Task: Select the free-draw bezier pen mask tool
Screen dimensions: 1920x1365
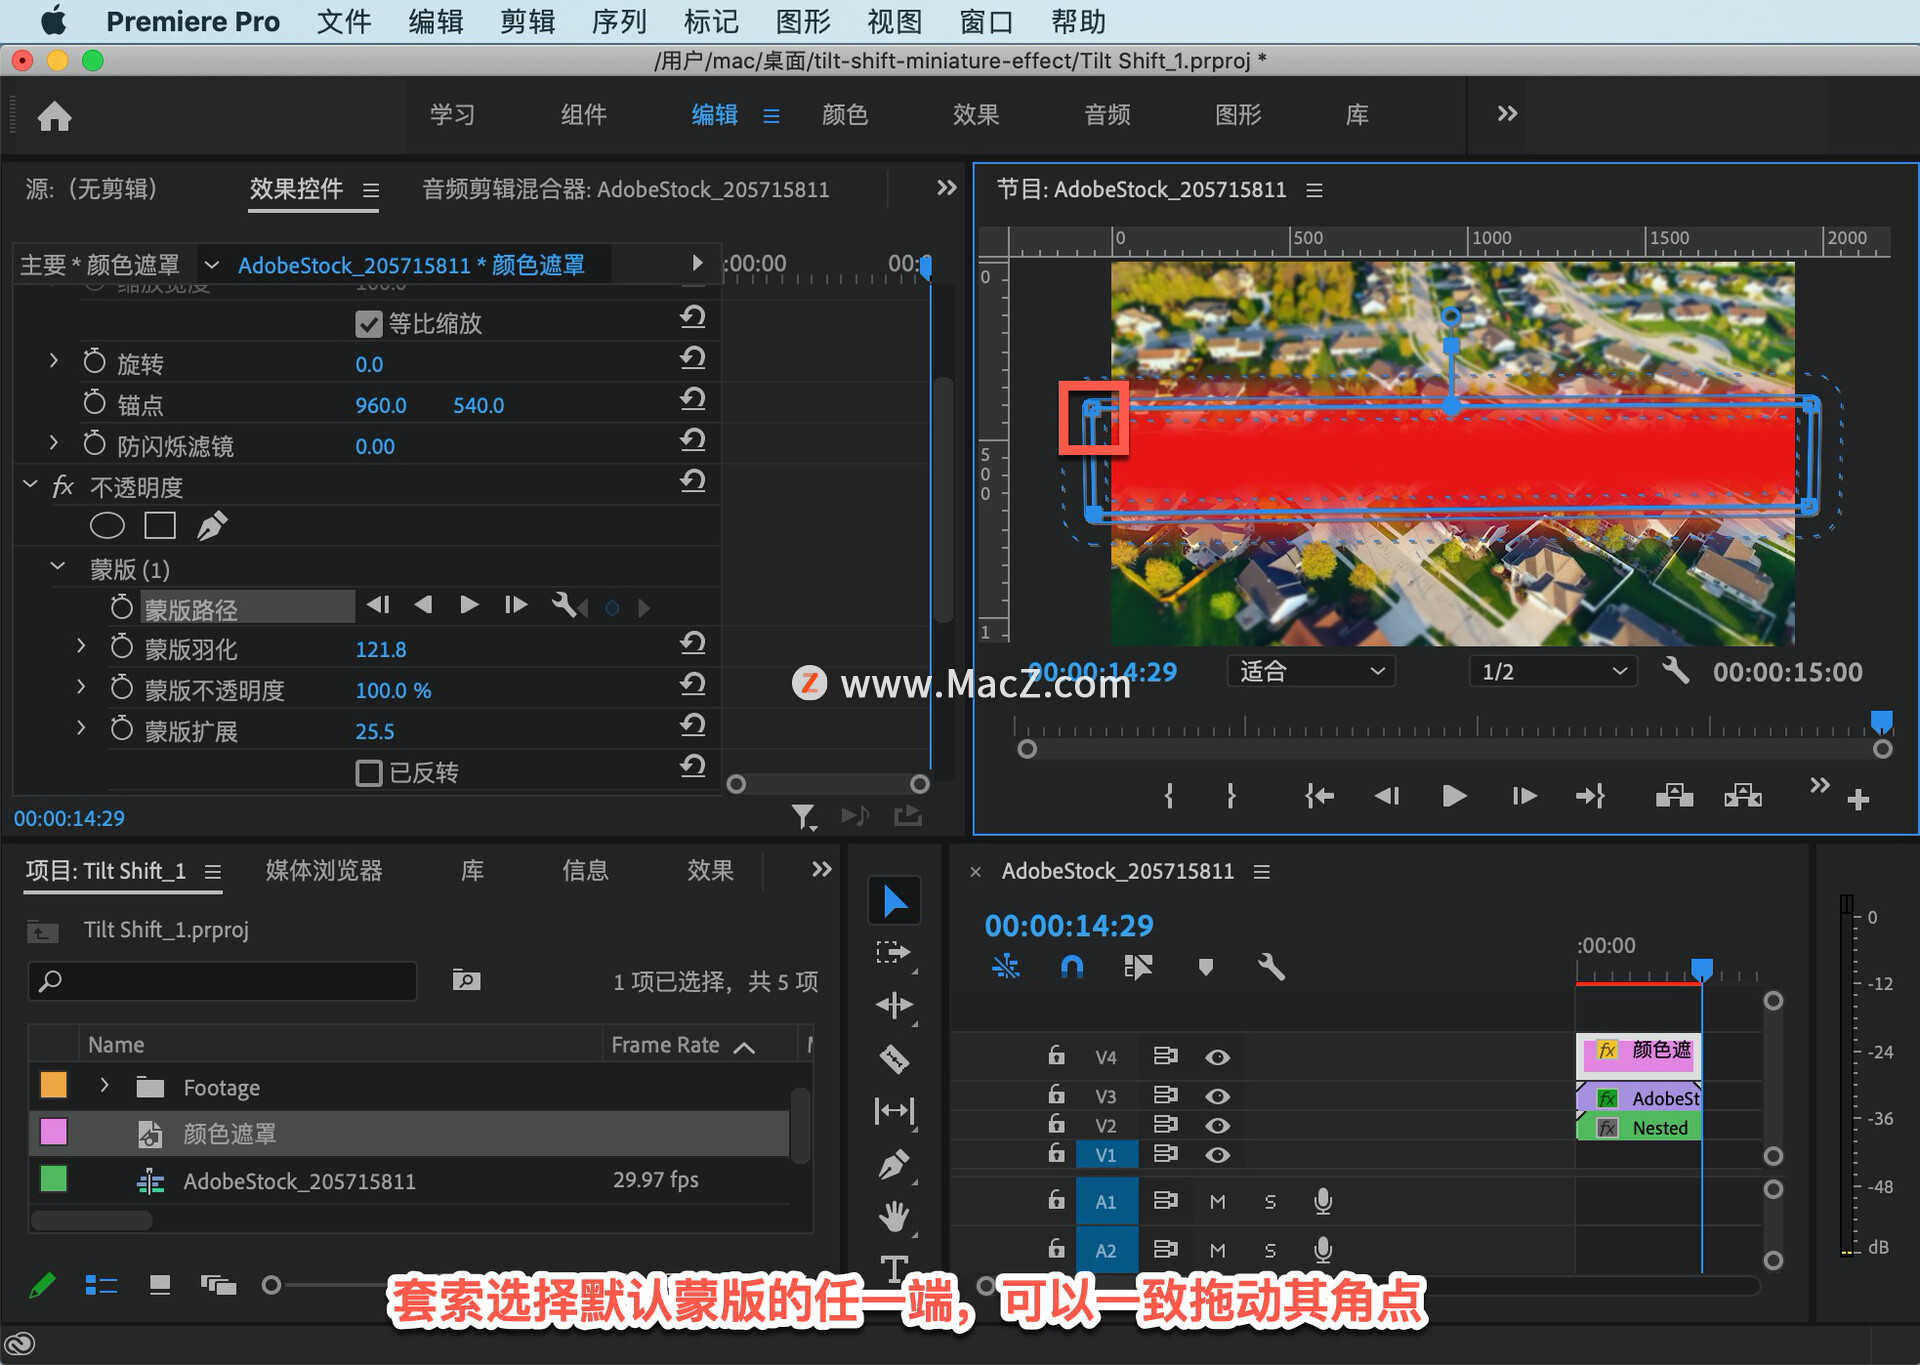Action: point(212,526)
